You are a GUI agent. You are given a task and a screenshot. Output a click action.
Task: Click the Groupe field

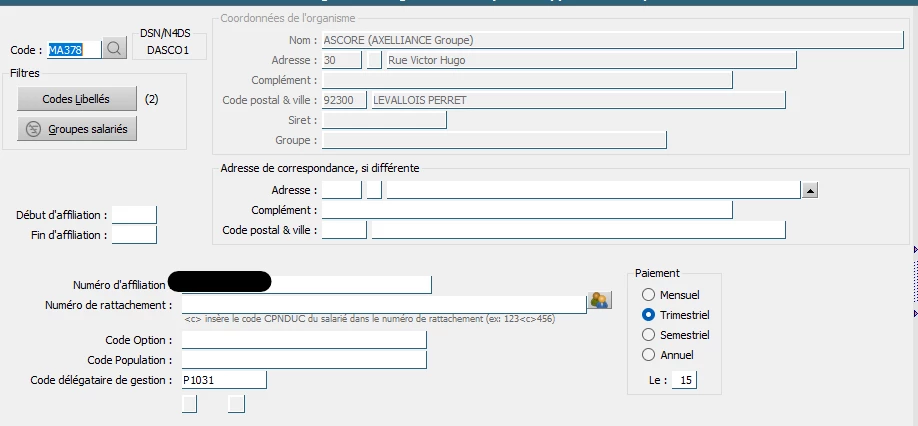(495, 140)
